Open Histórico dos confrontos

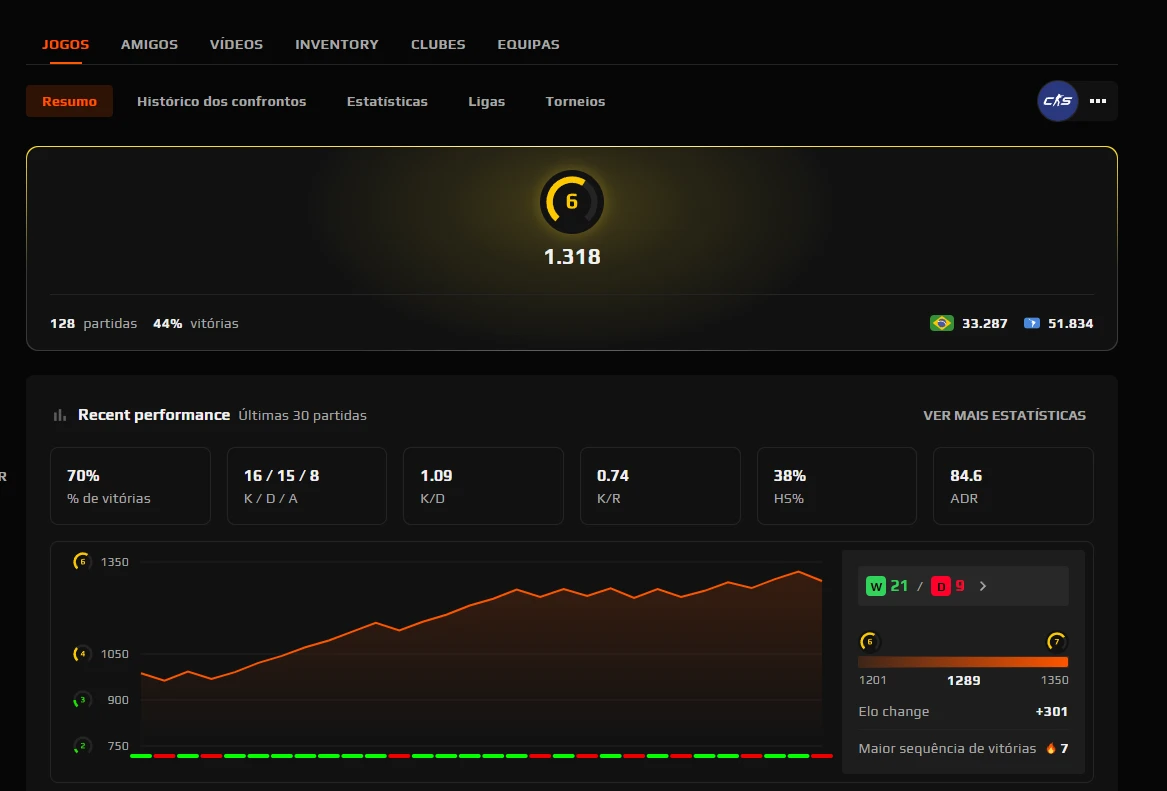(x=221, y=101)
